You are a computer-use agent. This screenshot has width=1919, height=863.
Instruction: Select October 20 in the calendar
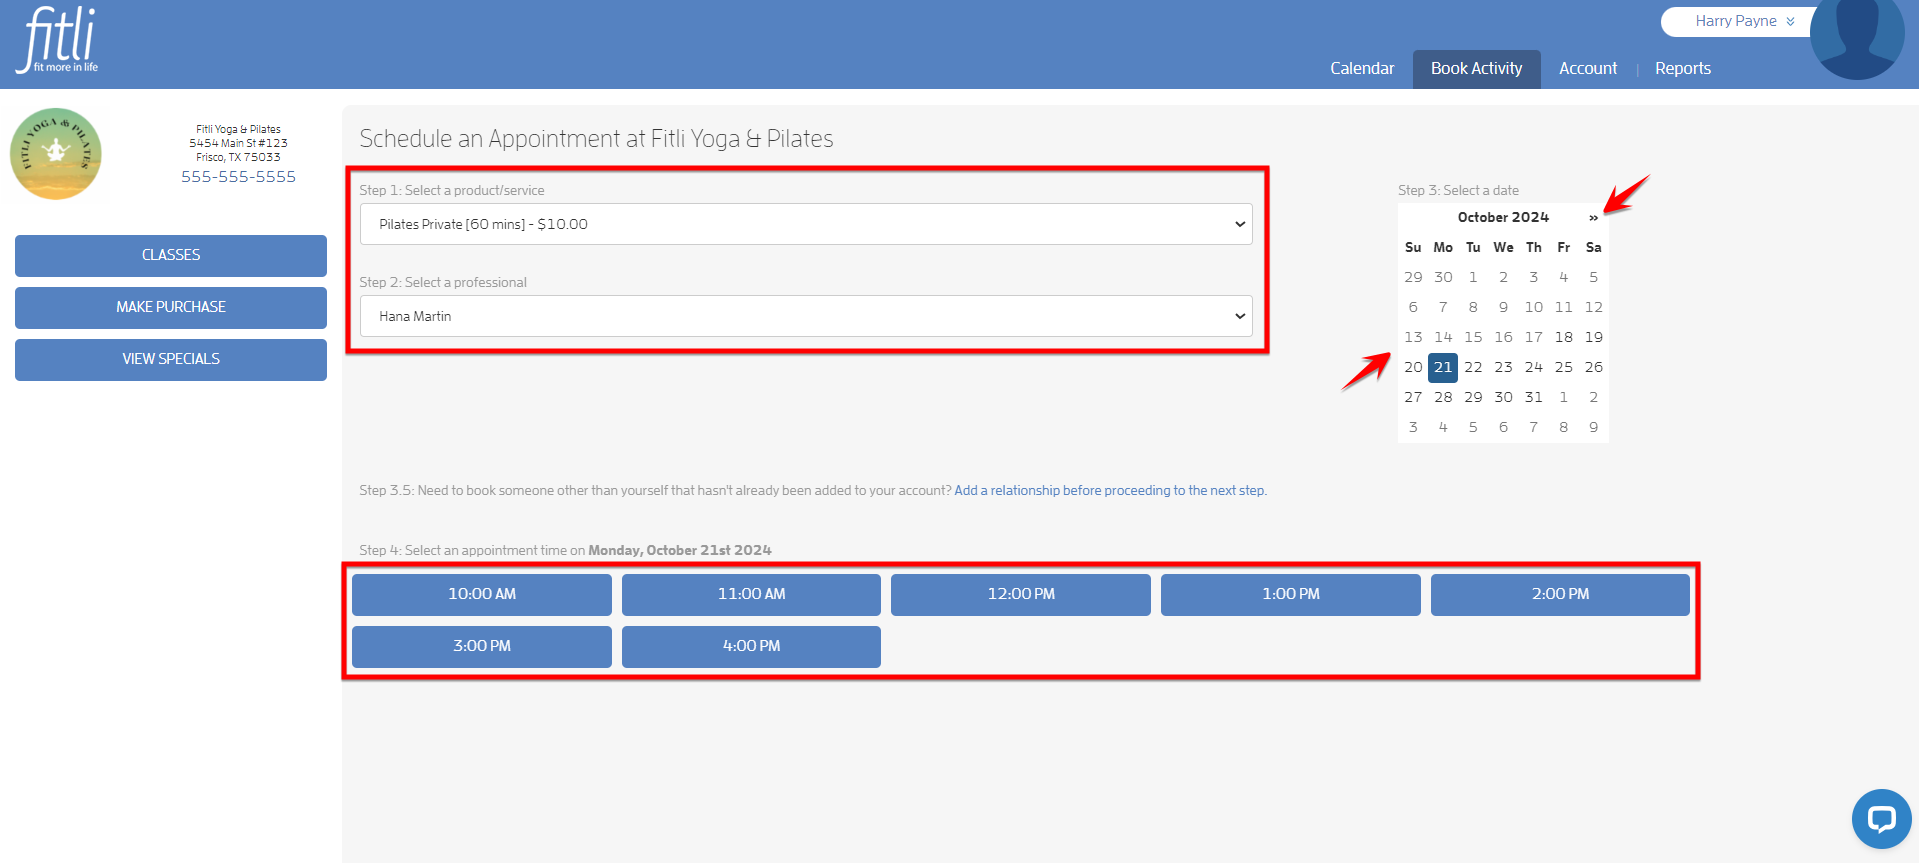click(1413, 367)
